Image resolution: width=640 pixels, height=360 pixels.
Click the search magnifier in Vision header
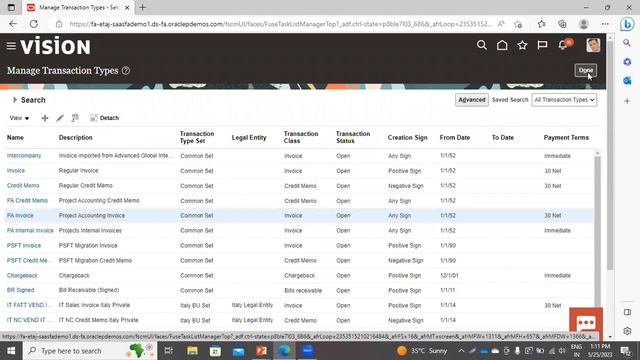(x=482, y=45)
